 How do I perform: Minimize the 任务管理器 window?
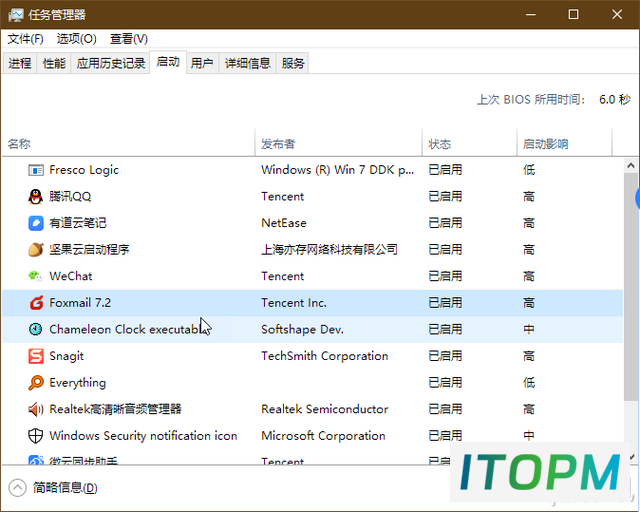[x=531, y=15]
